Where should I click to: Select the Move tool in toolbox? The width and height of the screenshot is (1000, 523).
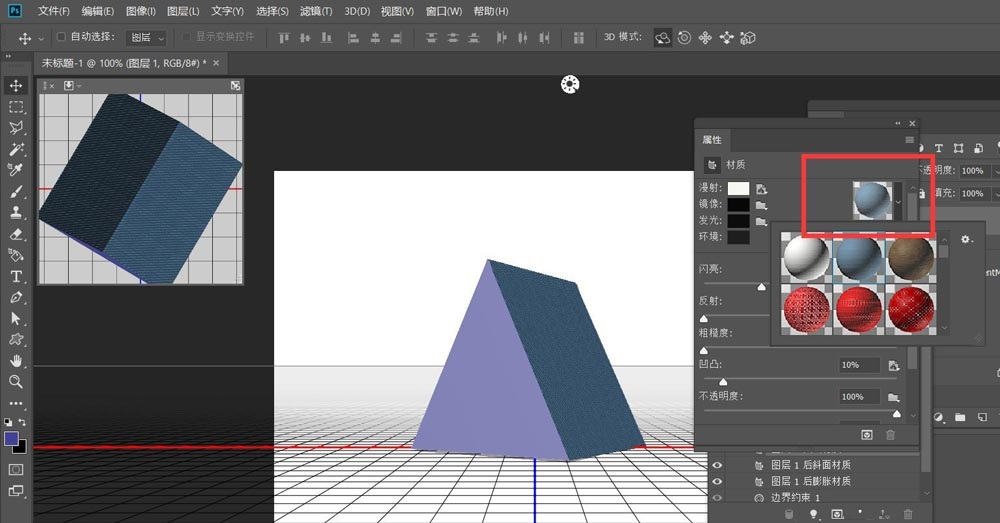pos(16,85)
